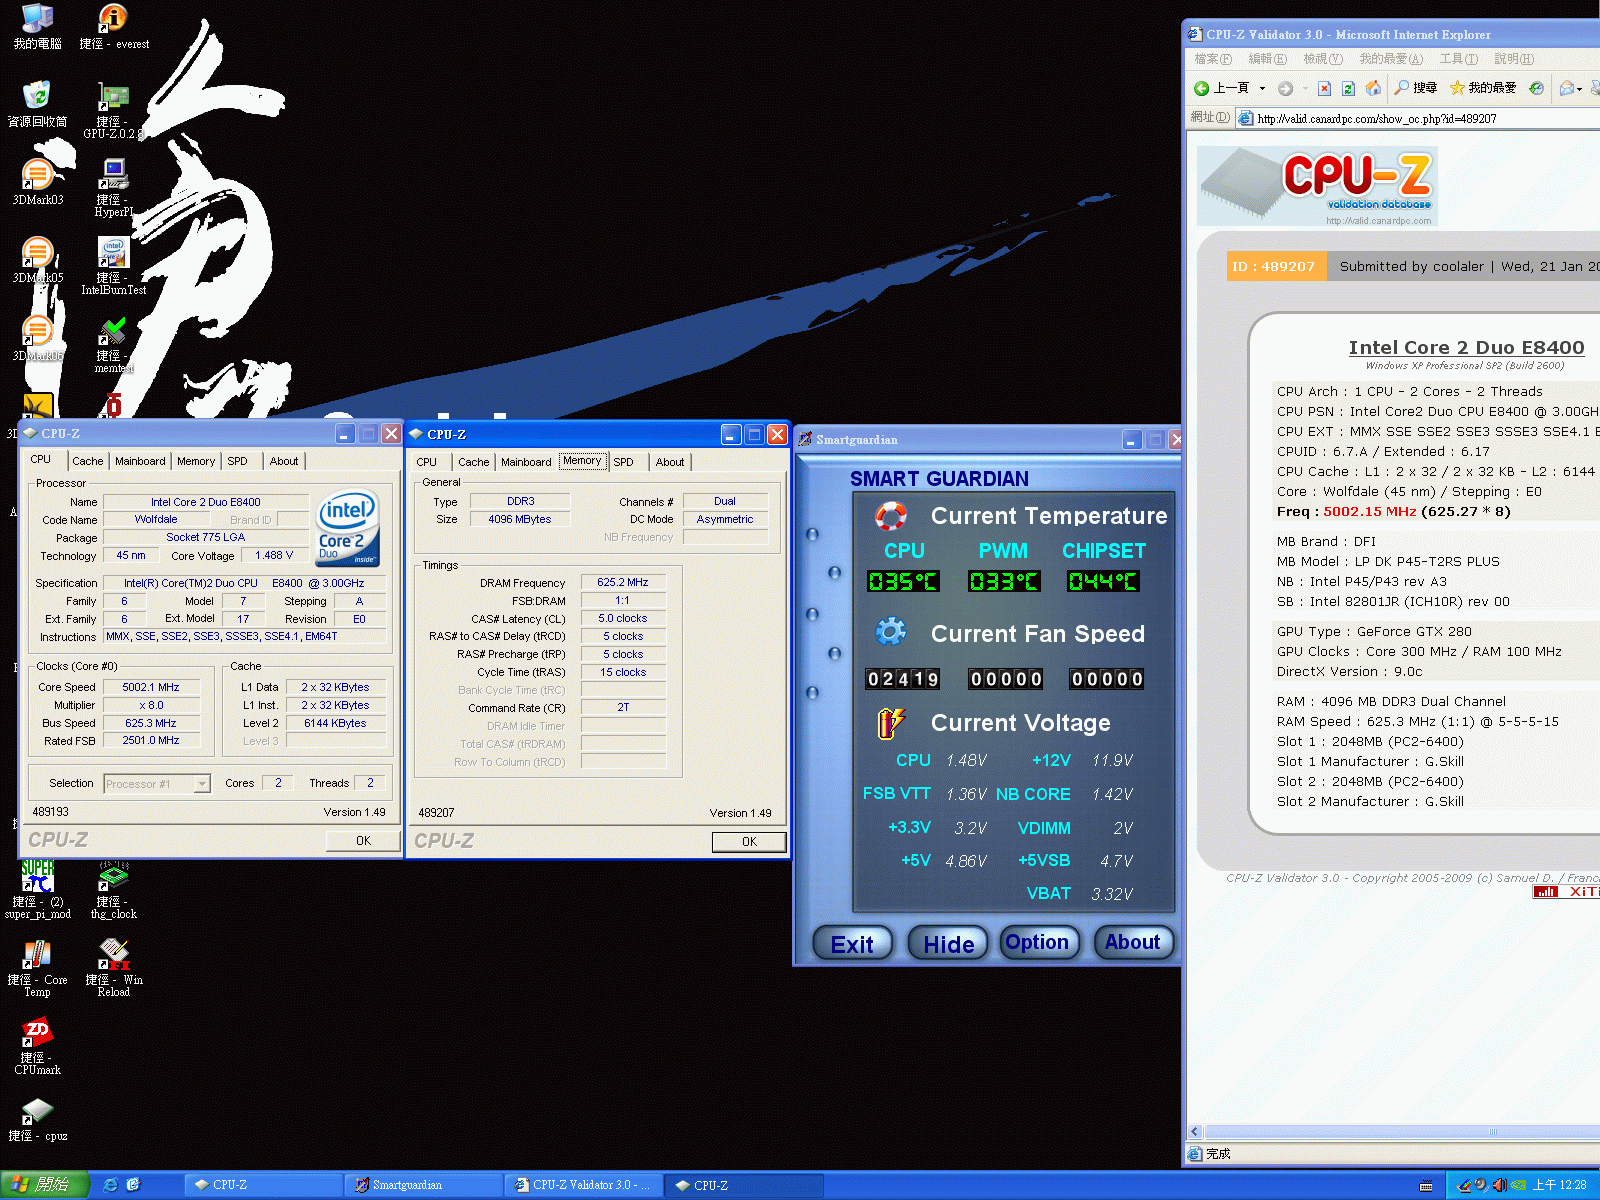The width and height of the screenshot is (1600, 1200).
Task: Open the IE Tools (工具) menu
Action: (1458, 59)
